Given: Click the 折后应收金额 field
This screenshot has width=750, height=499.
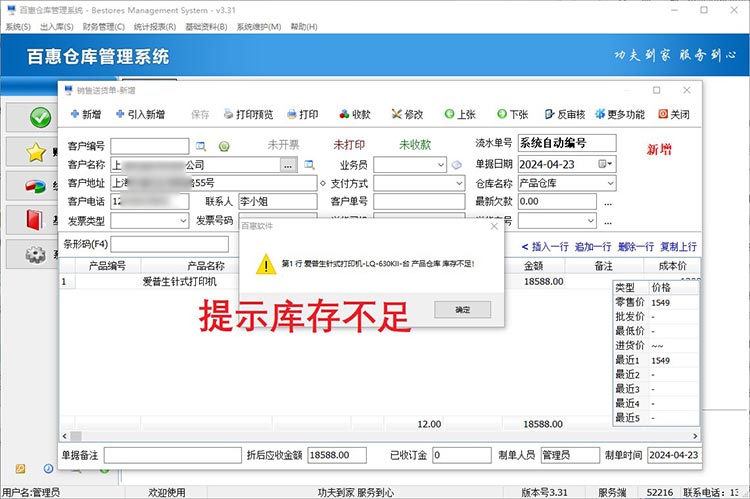Looking at the screenshot, I should (x=337, y=455).
